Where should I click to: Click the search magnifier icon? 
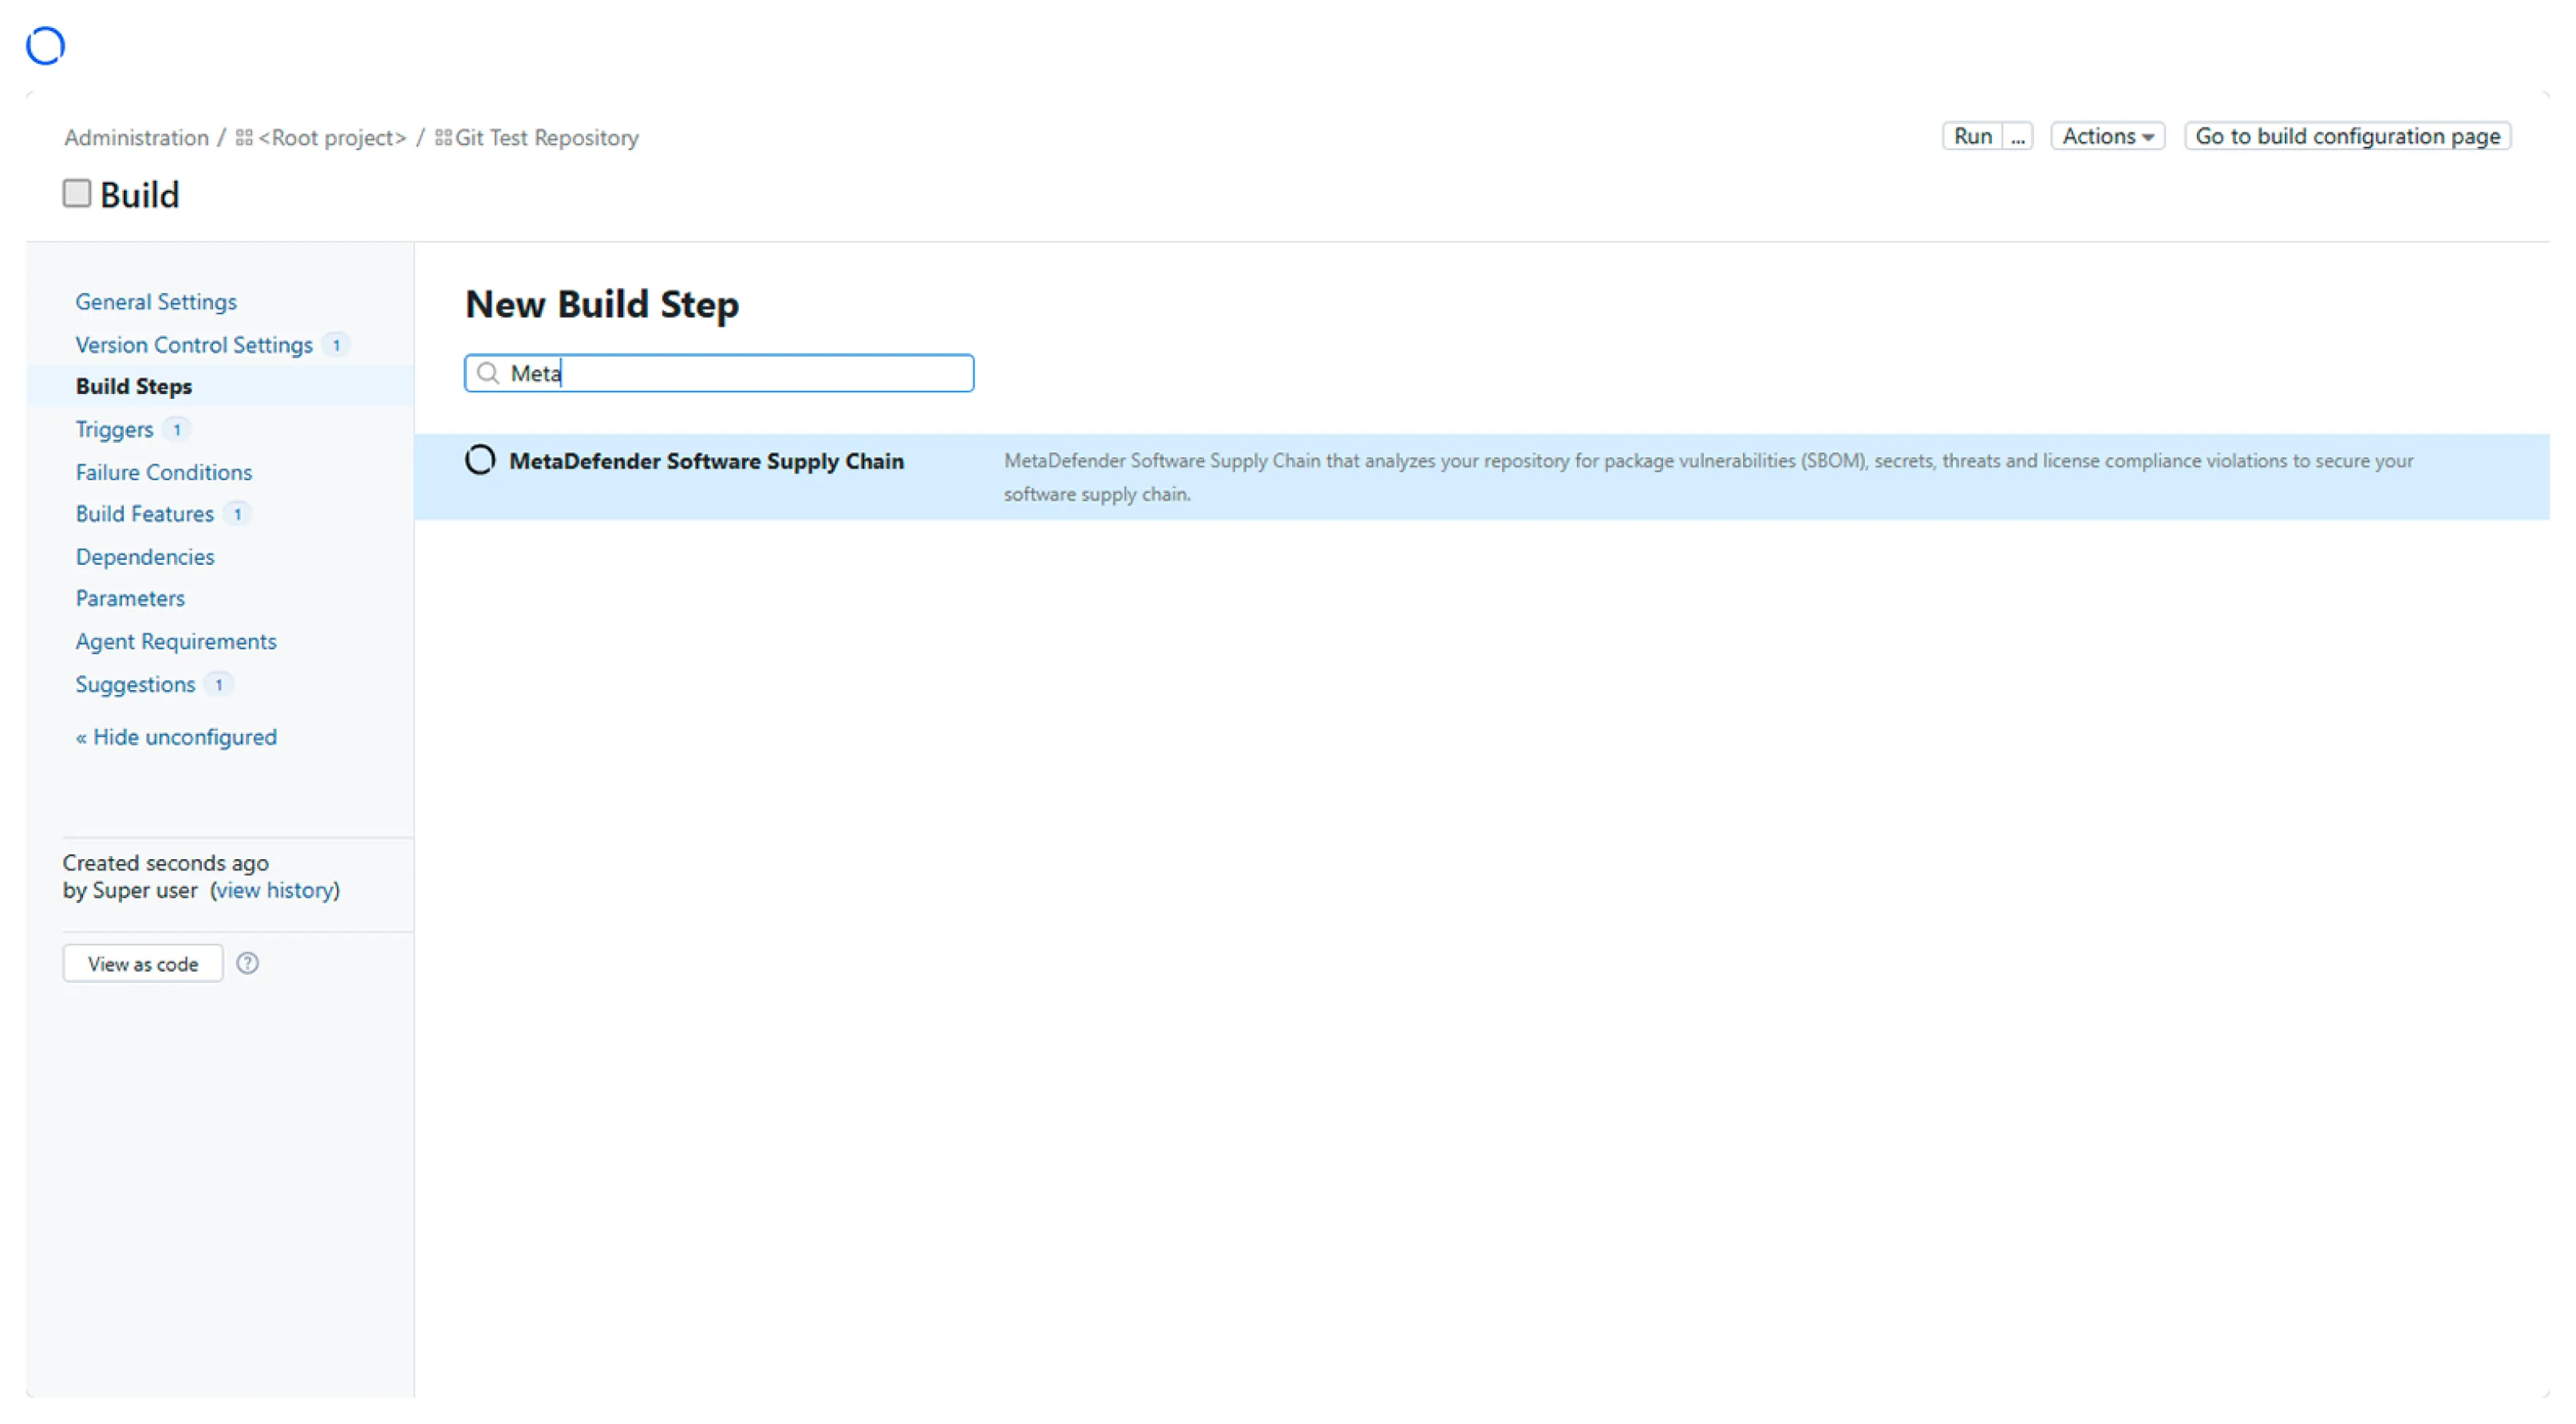[488, 373]
